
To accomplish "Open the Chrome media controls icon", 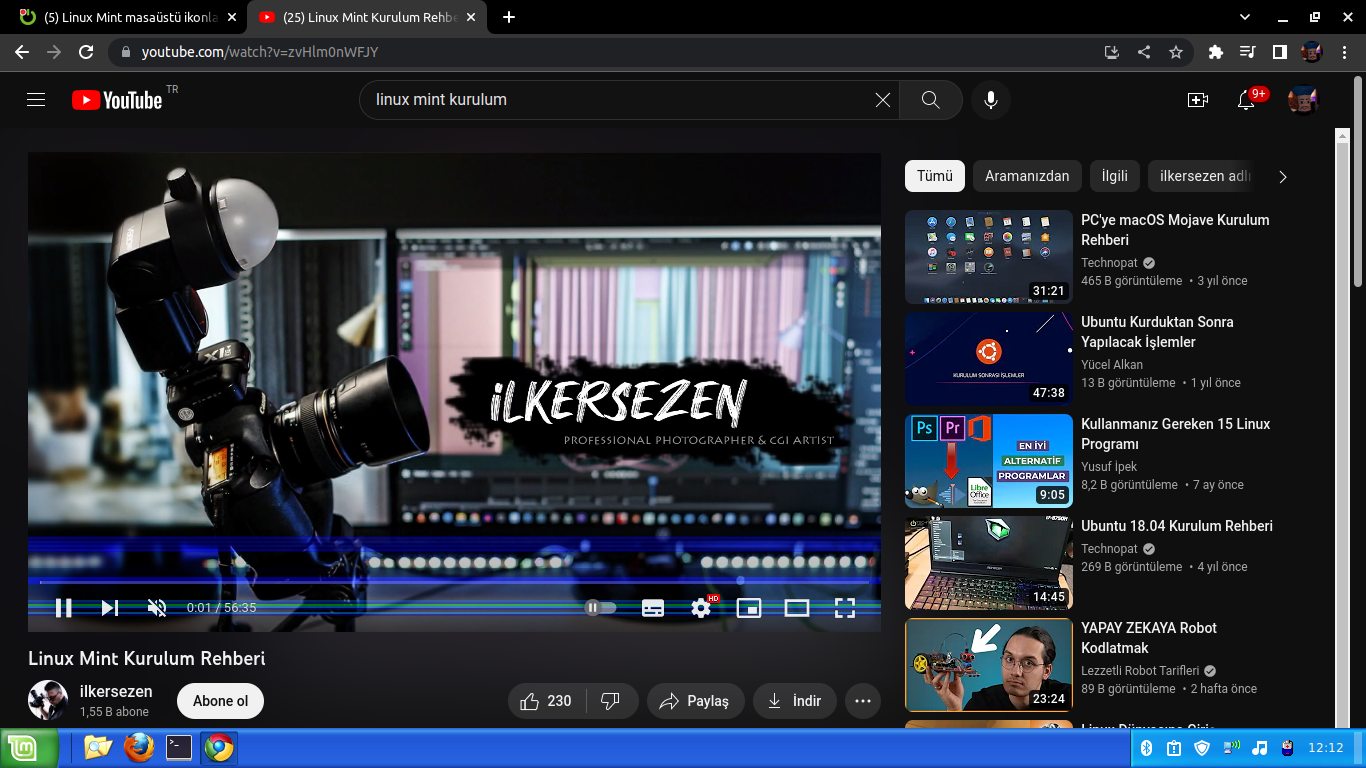I will (x=1247, y=52).
